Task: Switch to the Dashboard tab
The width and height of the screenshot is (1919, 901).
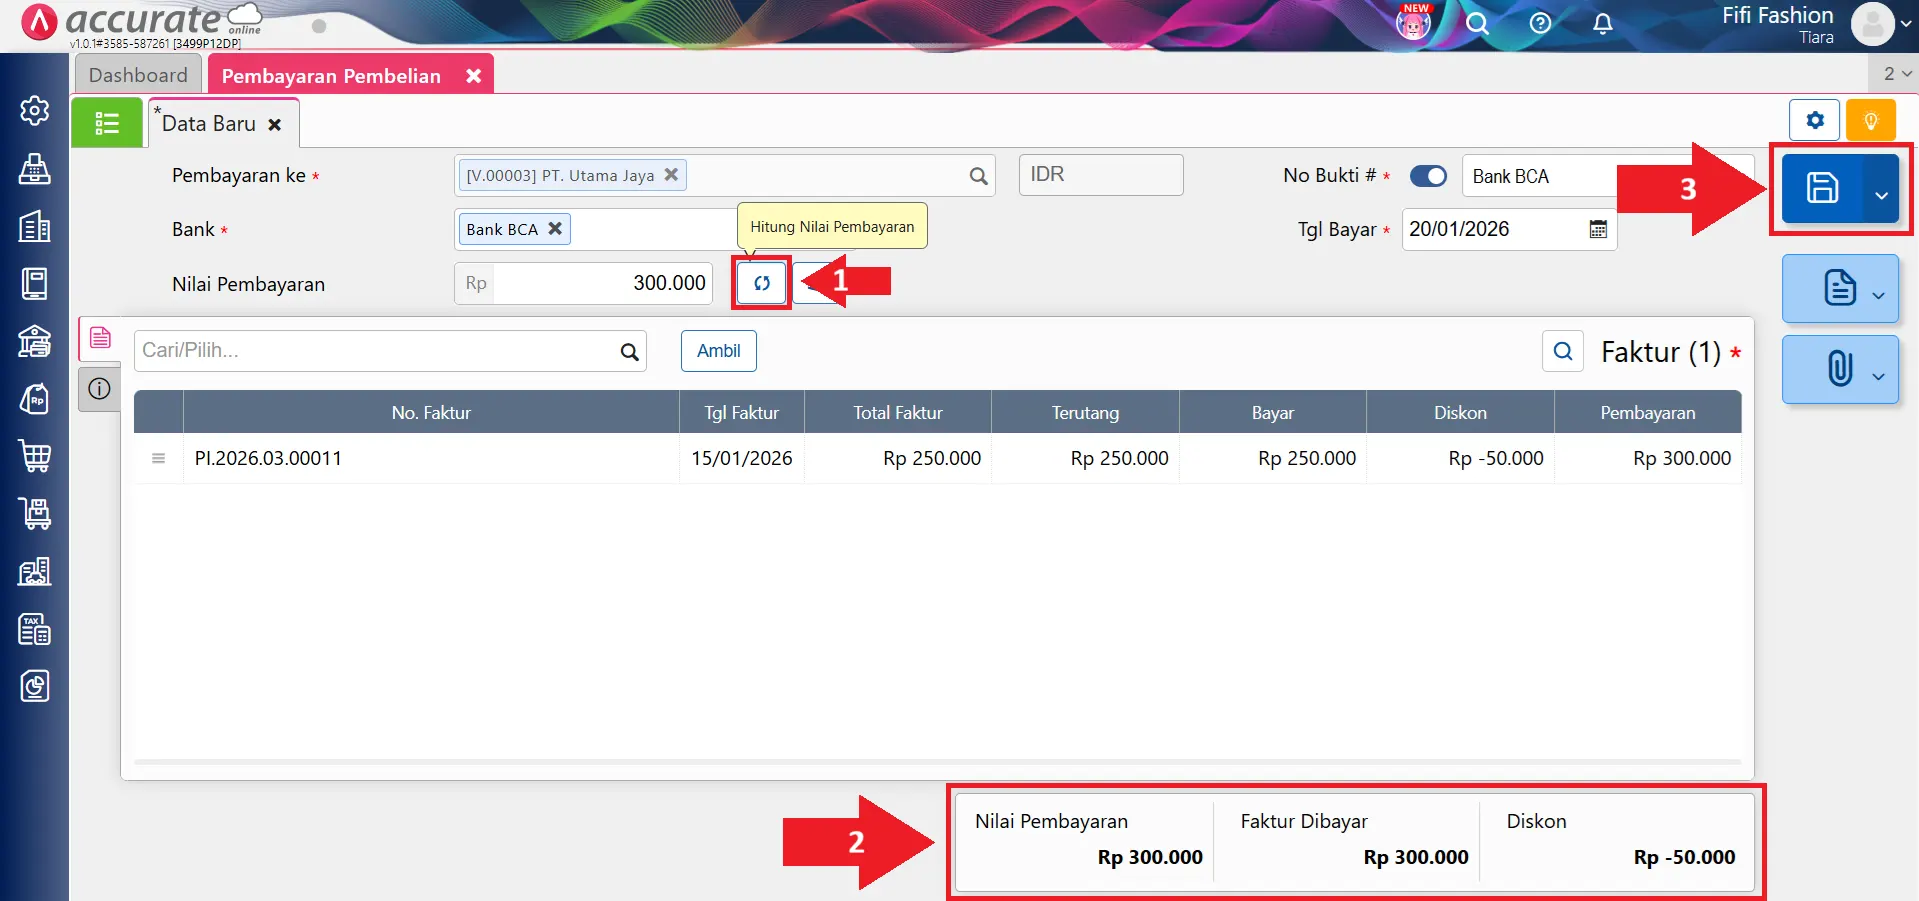Action: coord(138,75)
